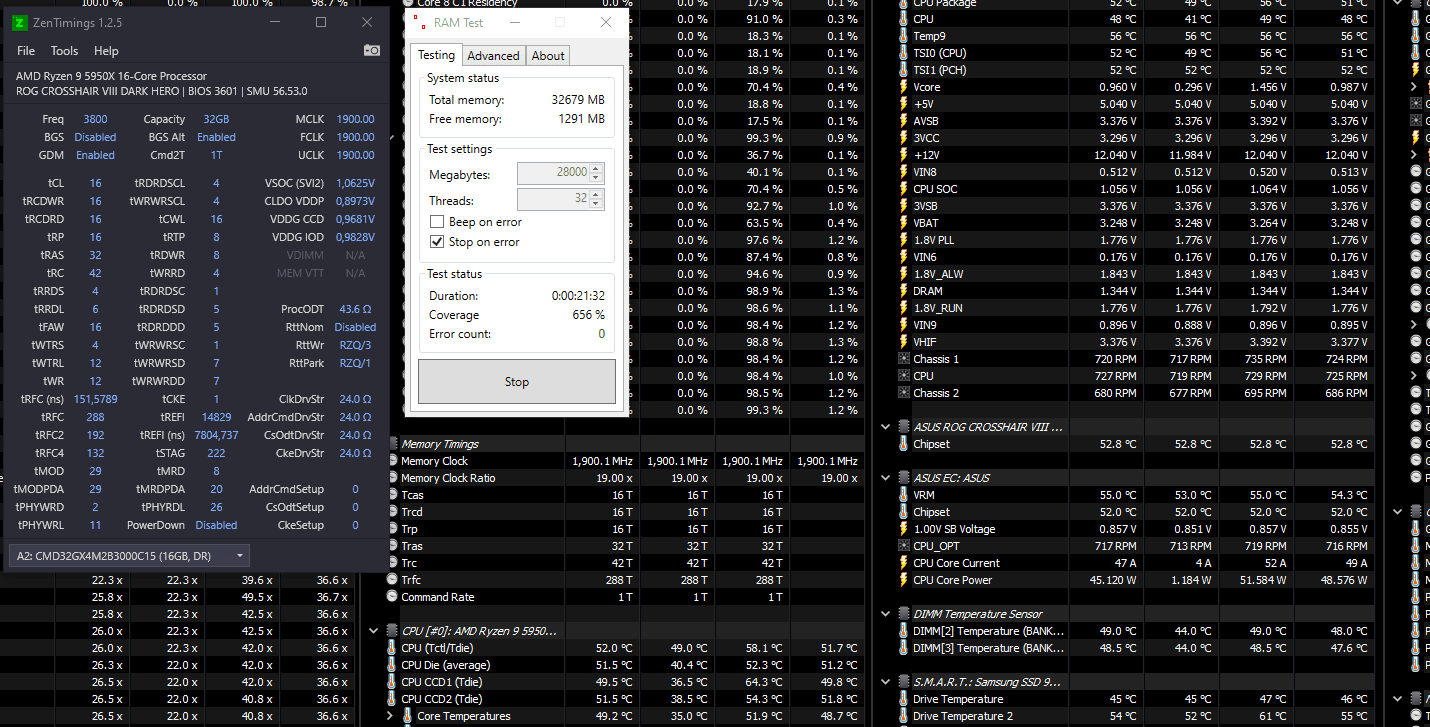
Task: Click the CPU Core Current lightning icon
Action: pyautogui.click(x=904, y=563)
